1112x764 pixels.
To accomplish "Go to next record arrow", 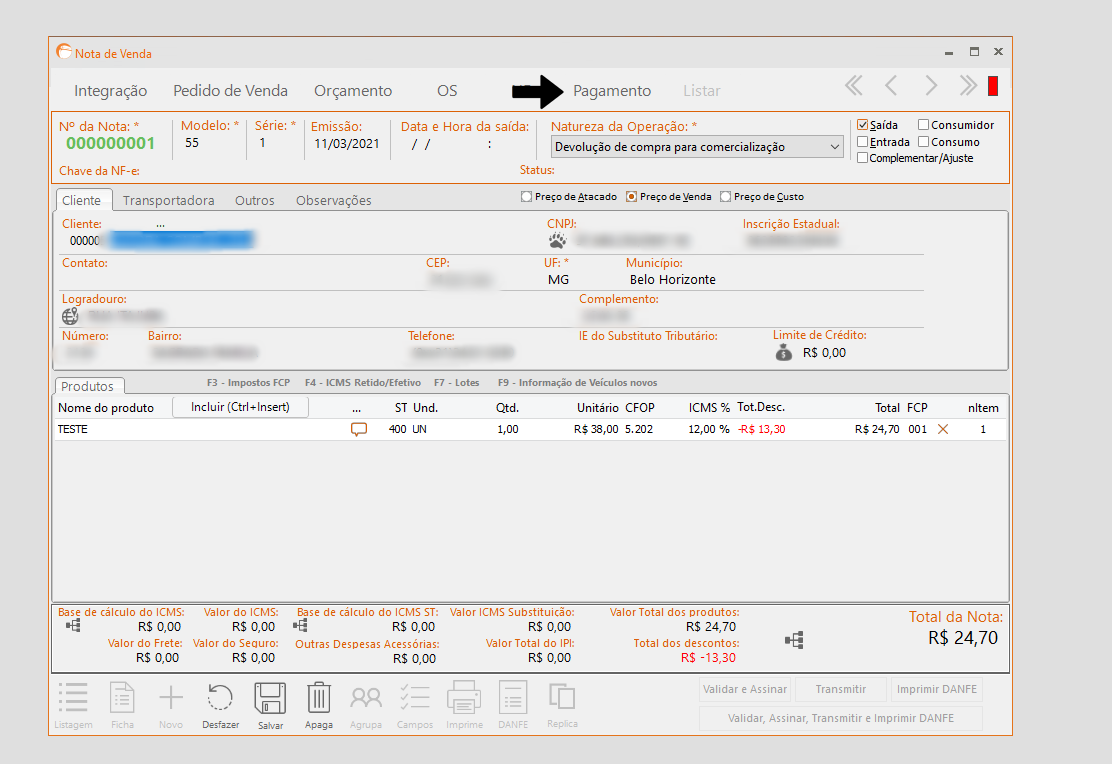I will 931,87.
